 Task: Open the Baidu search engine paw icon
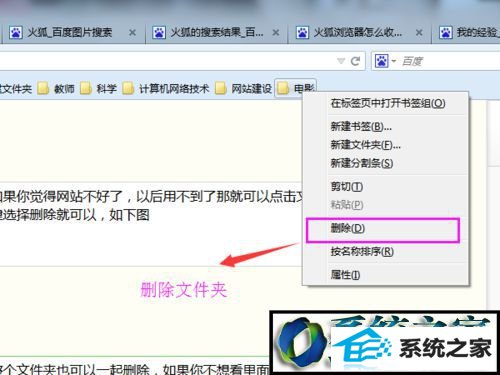click(381, 61)
